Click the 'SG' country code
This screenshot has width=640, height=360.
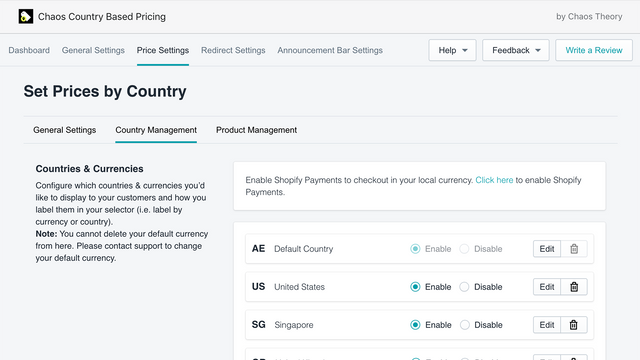(x=258, y=325)
